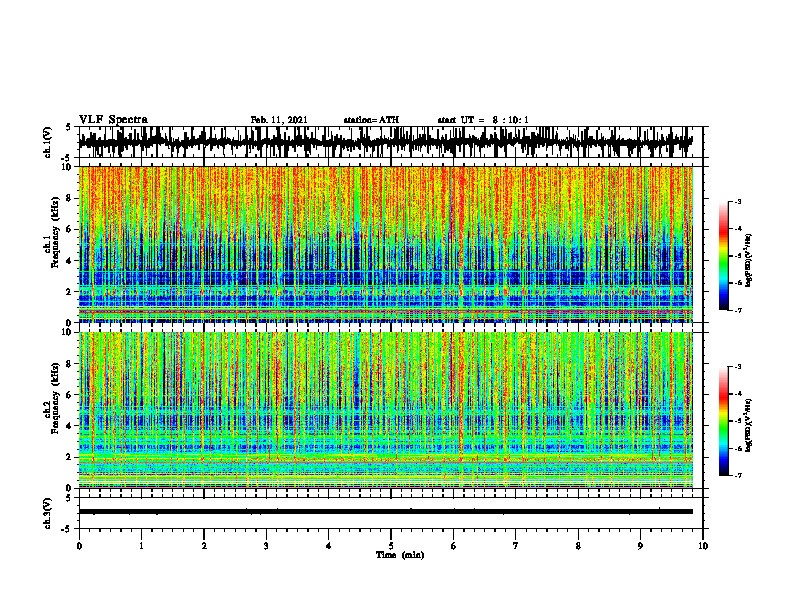Click the time axis tick label "8"
The width and height of the screenshot is (792, 612).
[x=578, y=546]
